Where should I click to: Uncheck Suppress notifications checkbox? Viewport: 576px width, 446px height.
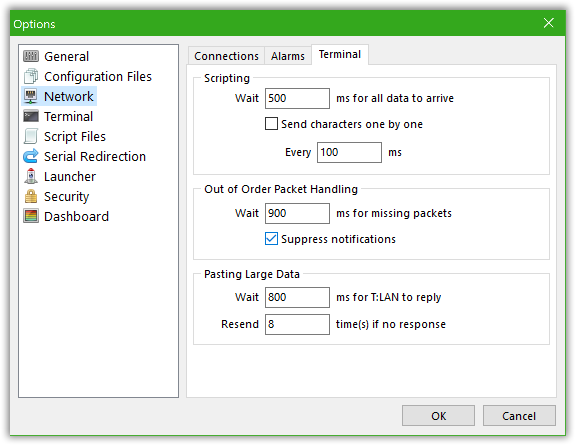click(271, 239)
